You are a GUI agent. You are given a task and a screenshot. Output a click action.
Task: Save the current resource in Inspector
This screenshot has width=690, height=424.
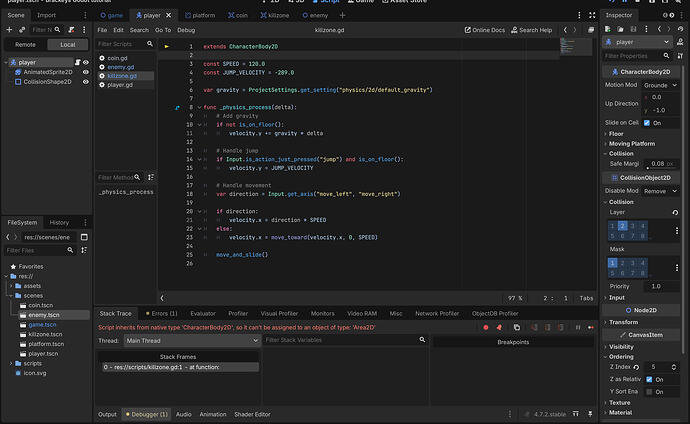pyautogui.click(x=633, y=29)
